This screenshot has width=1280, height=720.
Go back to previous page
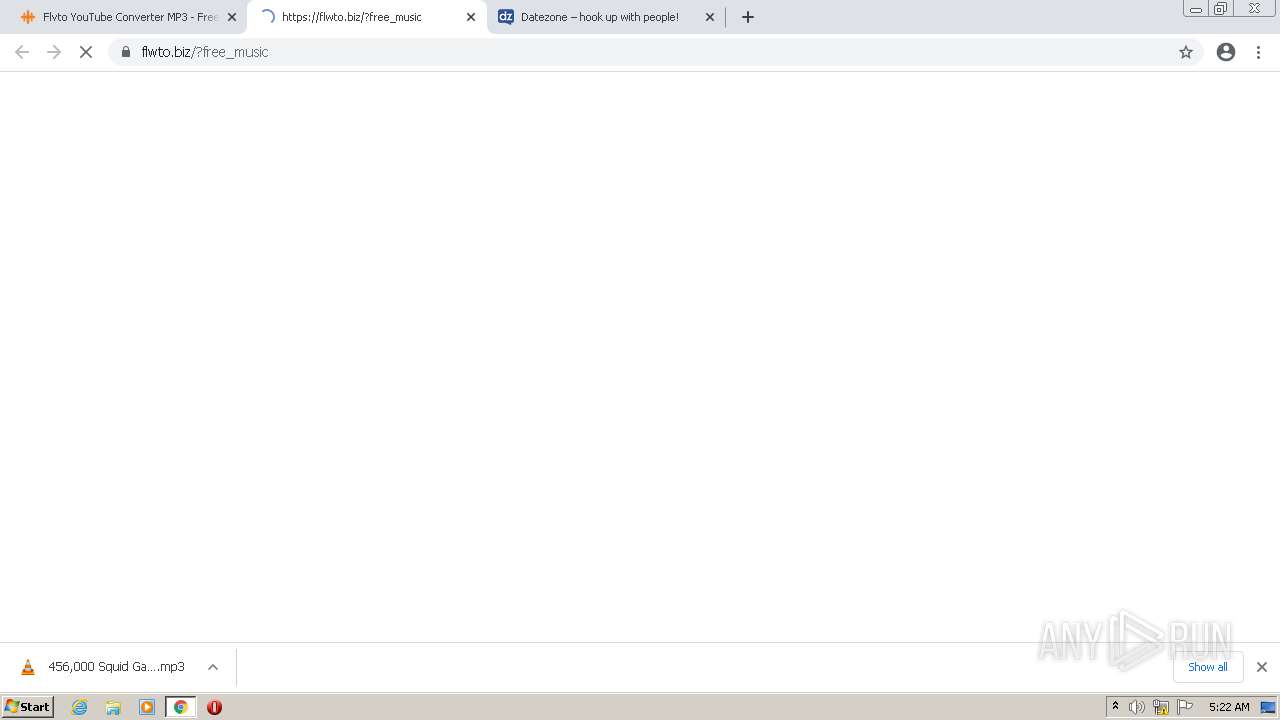(22, 52)
